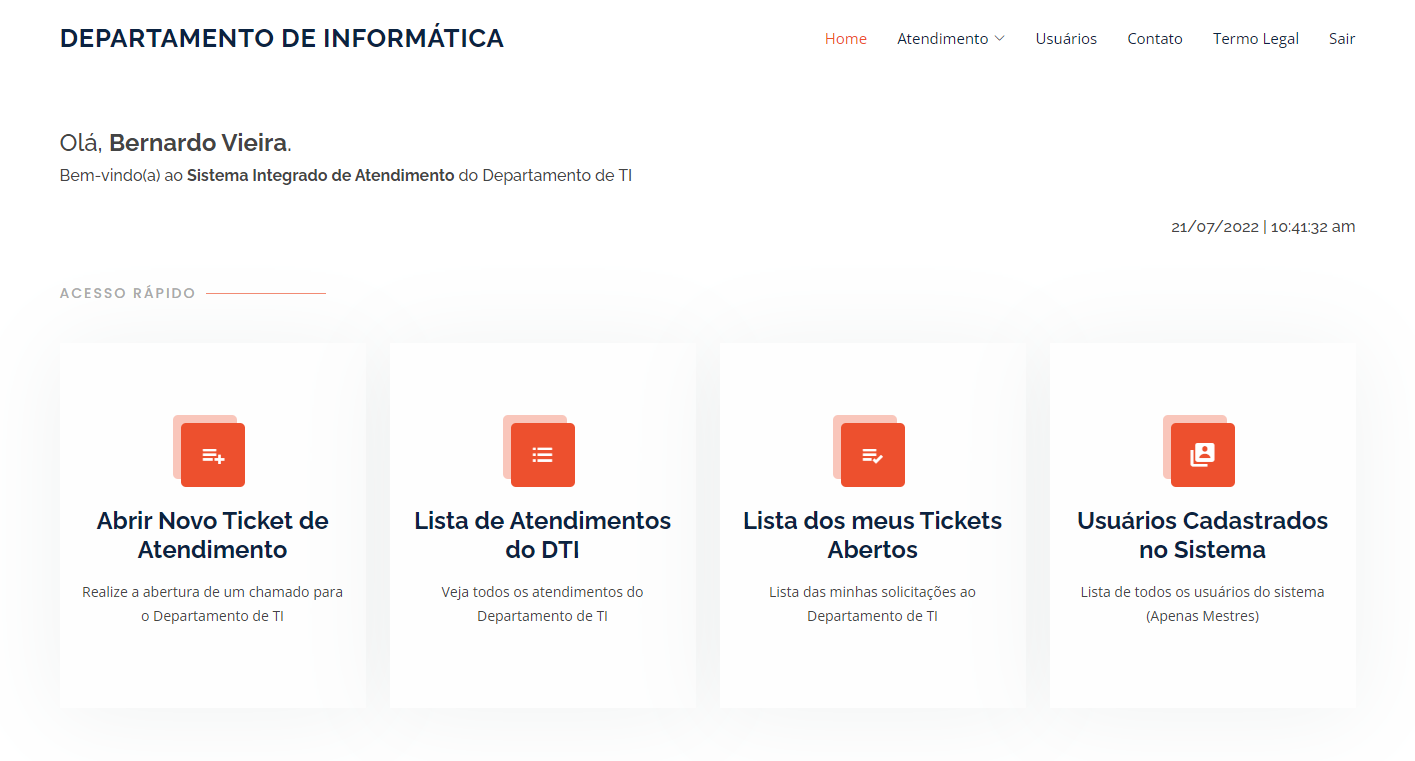Open the Lista dos meus Tickets Abertos heading

click(x=873, y=535)
